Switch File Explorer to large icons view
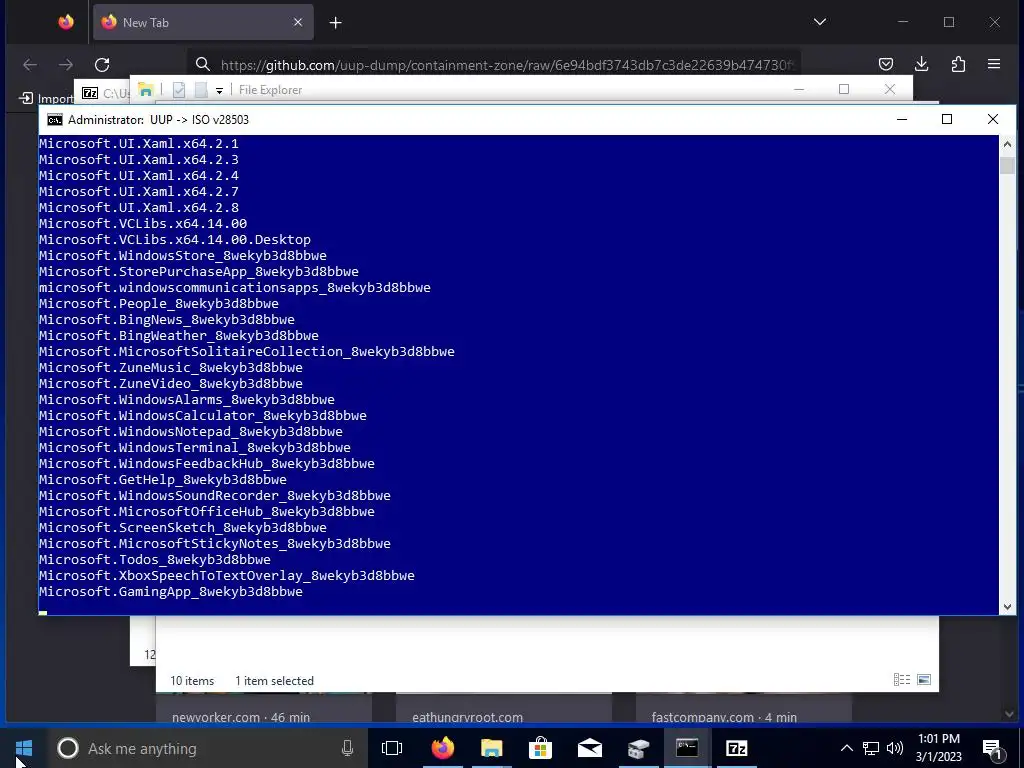Screen dimensions: 1024x768 924,680
